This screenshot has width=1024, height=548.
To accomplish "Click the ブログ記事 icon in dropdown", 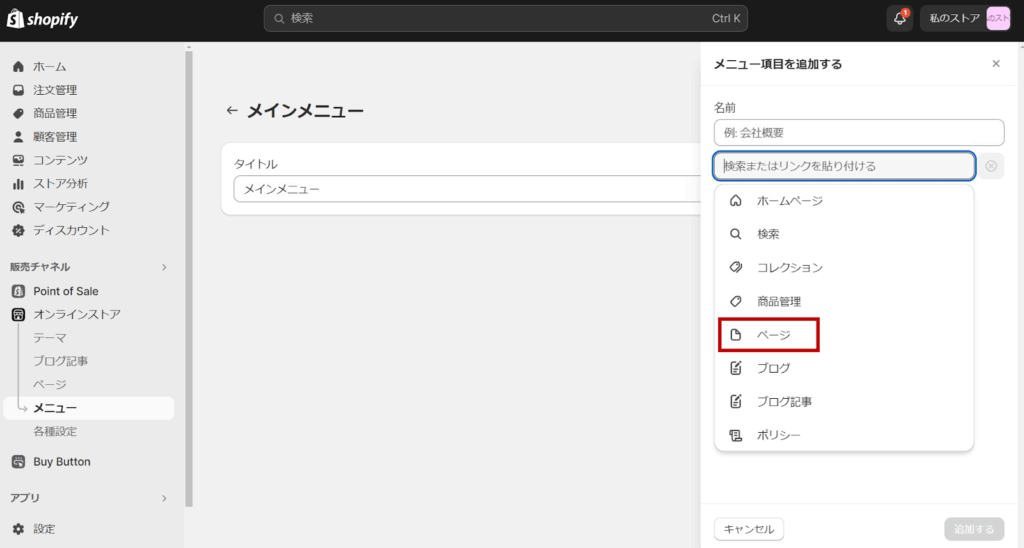I will 736,401.
